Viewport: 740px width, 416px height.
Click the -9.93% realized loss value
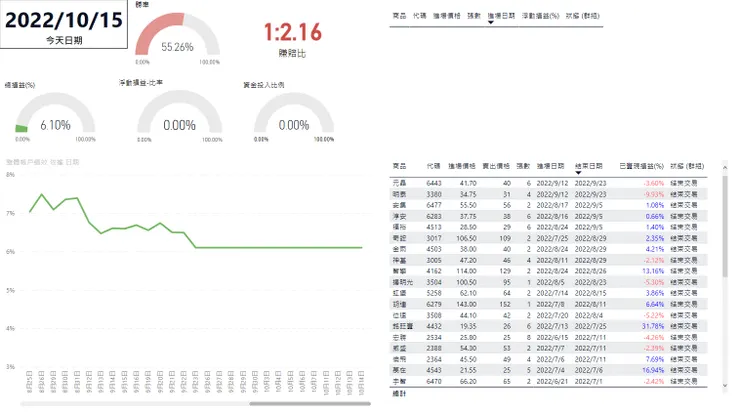(x=654, y=194)
